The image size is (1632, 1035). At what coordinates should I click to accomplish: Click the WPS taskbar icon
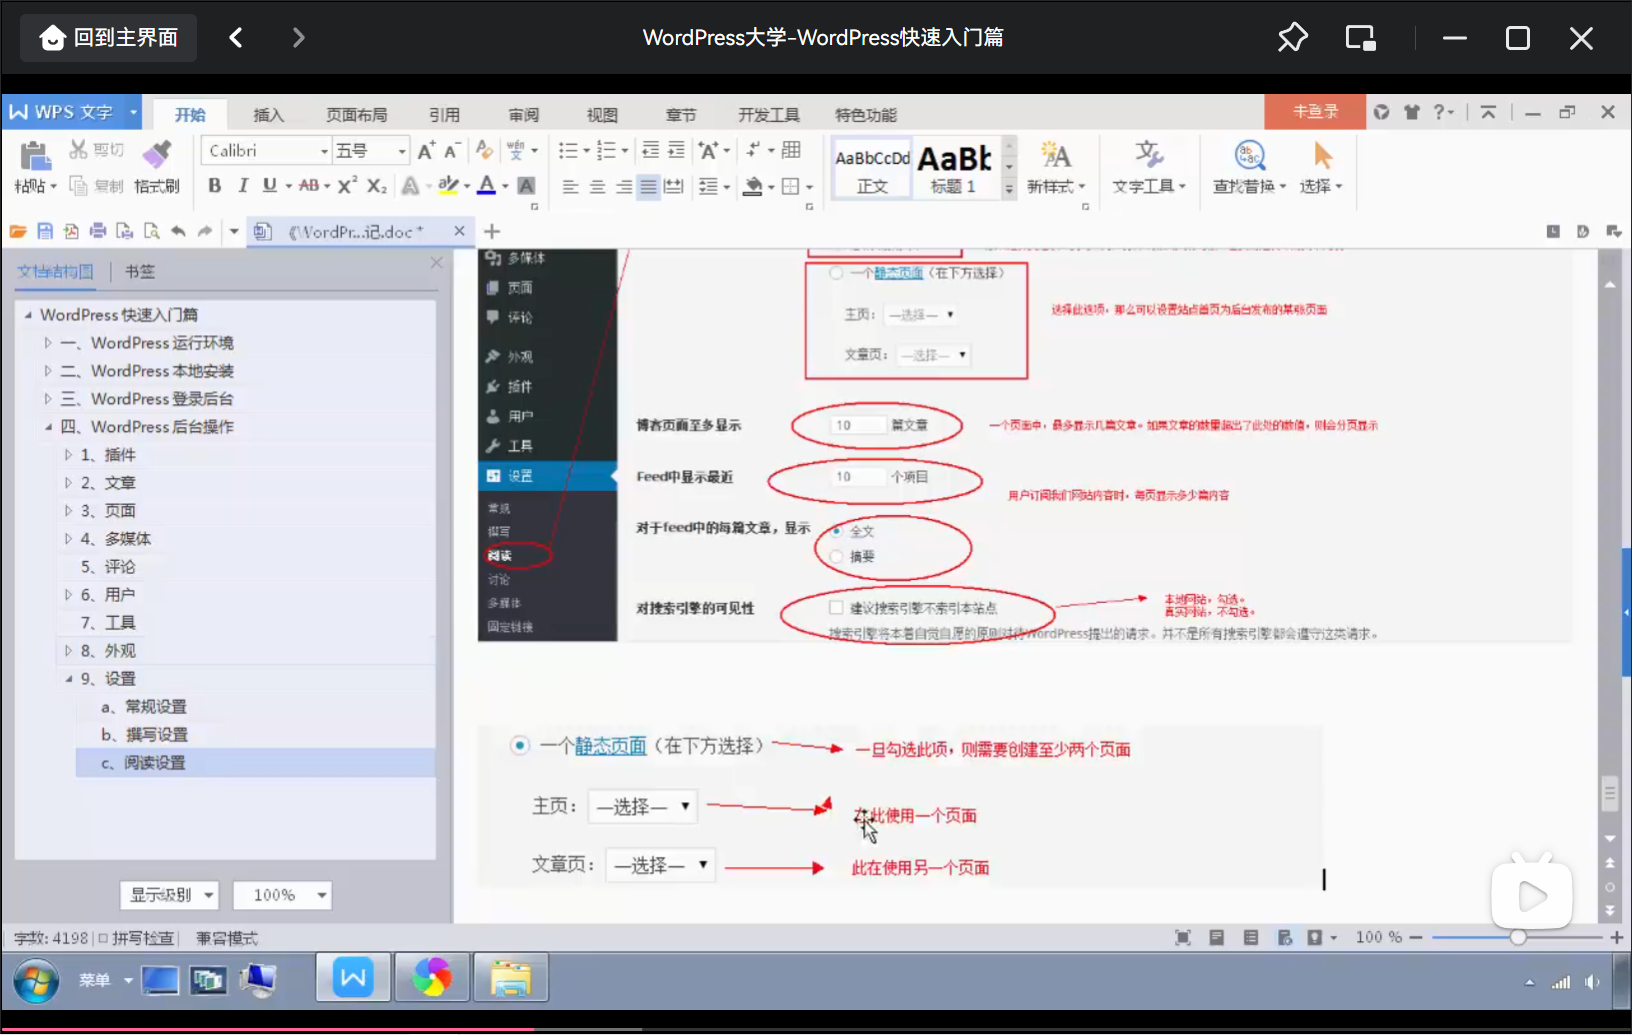353,977
